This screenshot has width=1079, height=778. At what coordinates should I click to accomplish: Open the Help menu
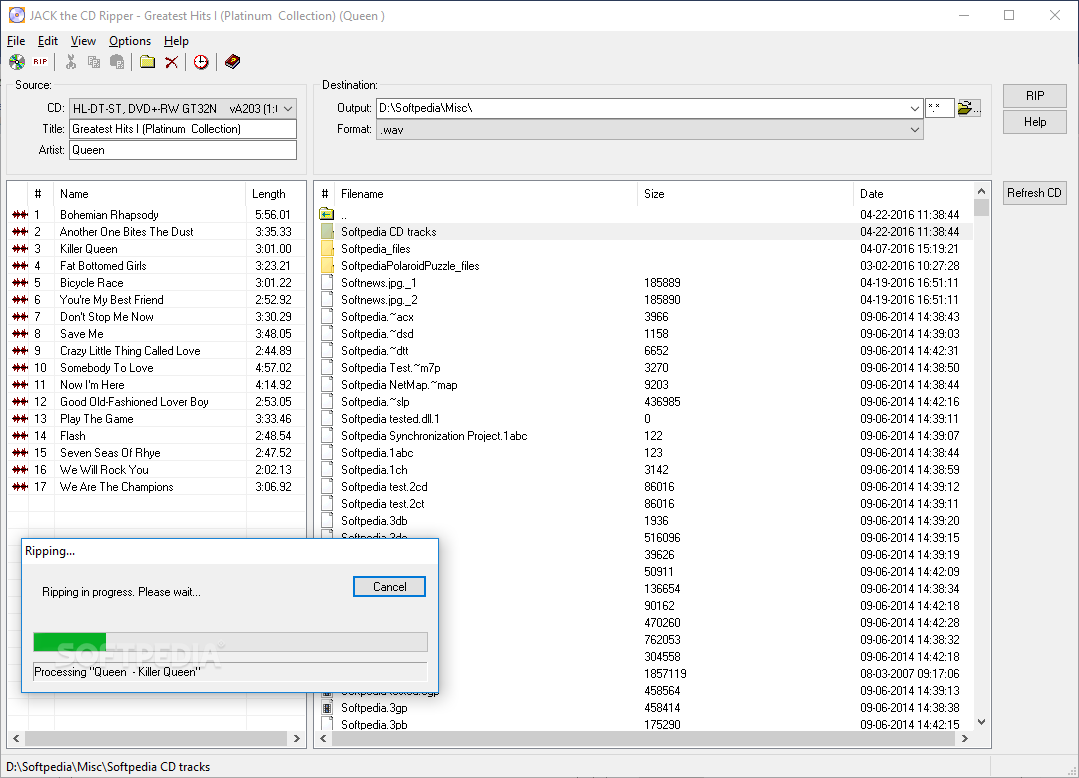[176, 41]
